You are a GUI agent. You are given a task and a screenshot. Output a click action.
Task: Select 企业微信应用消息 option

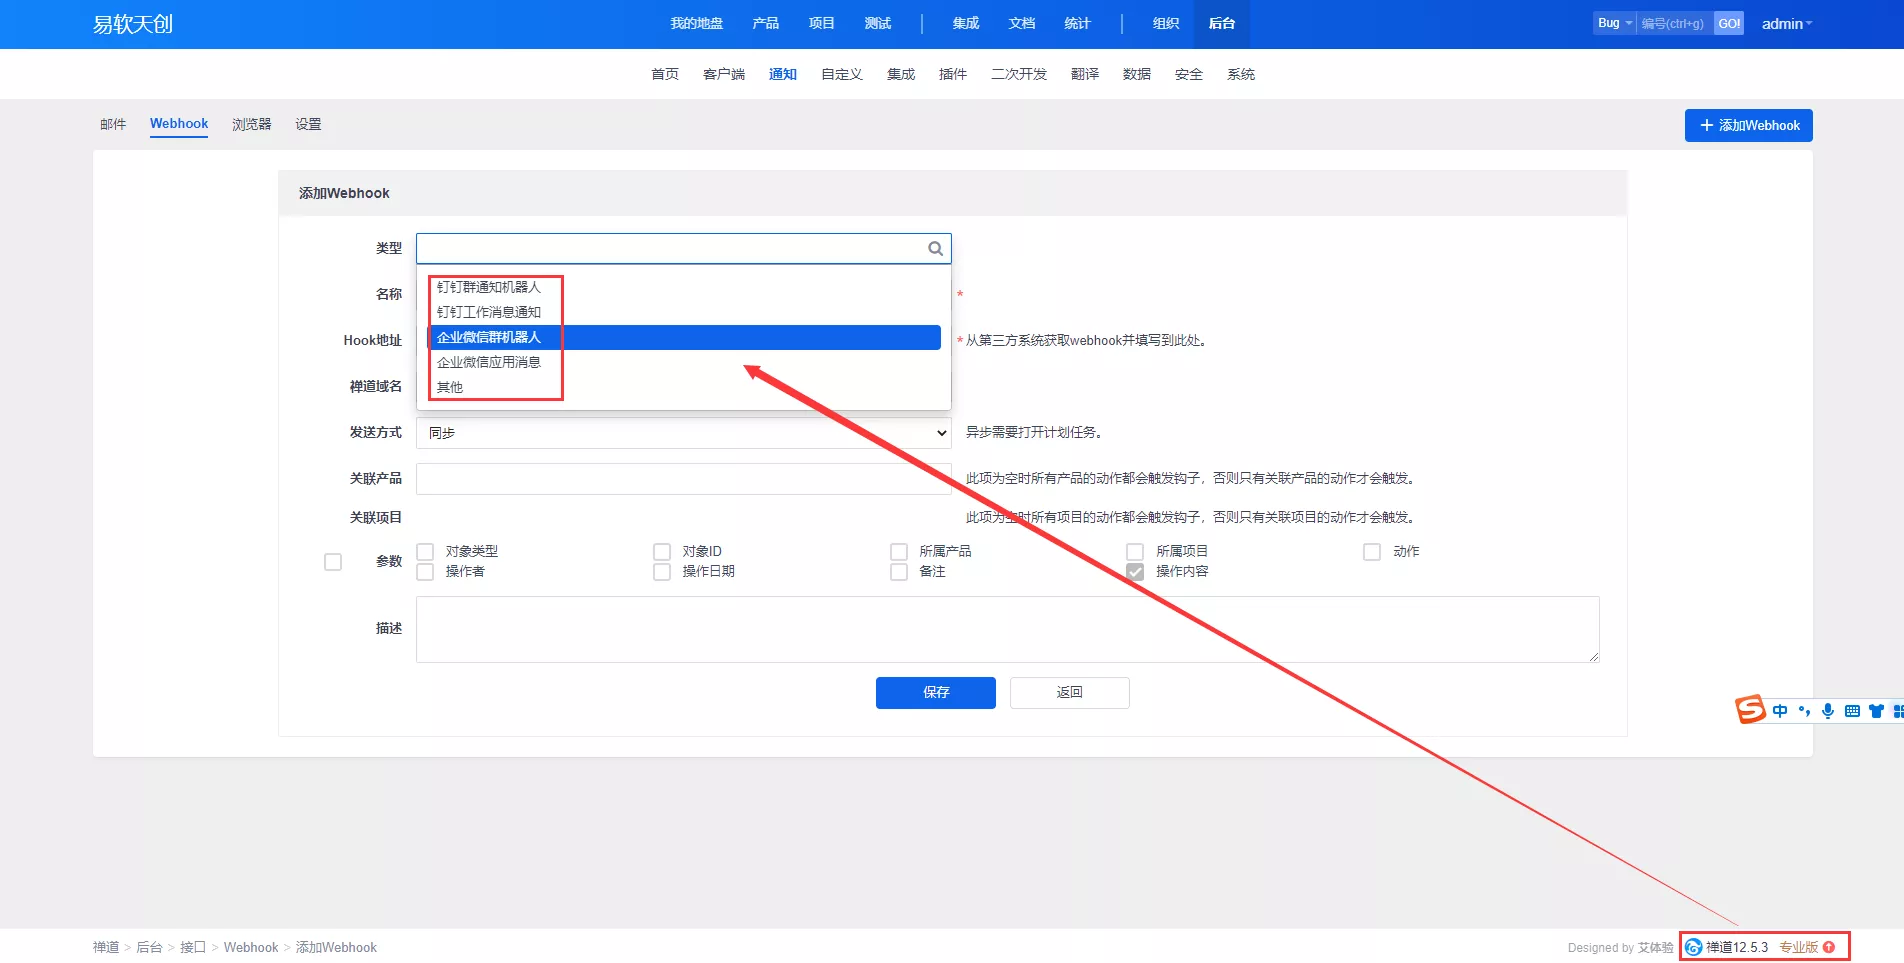[685, 362]
